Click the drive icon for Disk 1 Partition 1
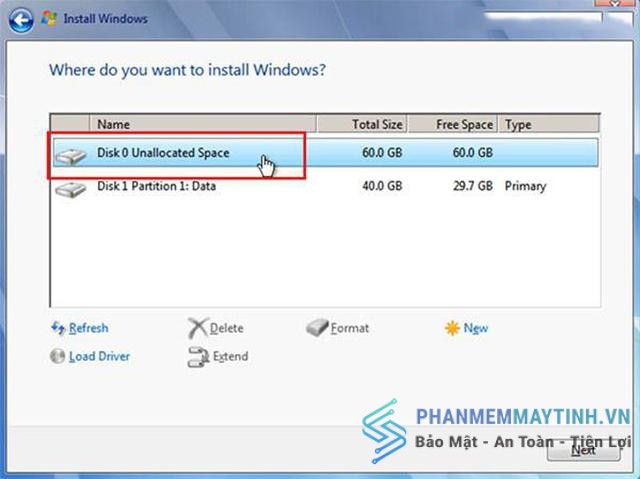 point(71,190)
